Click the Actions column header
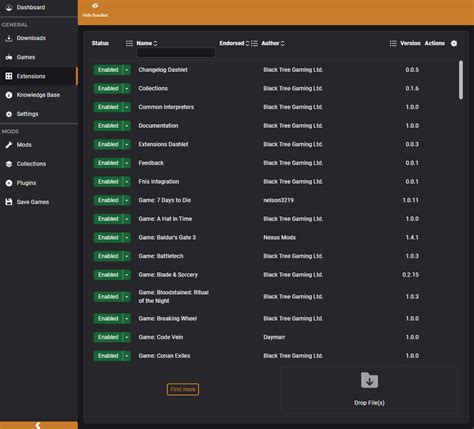Image resolution: width=474 pixels, height=429 pixels. pyautogui.click(x=435, y=43)
